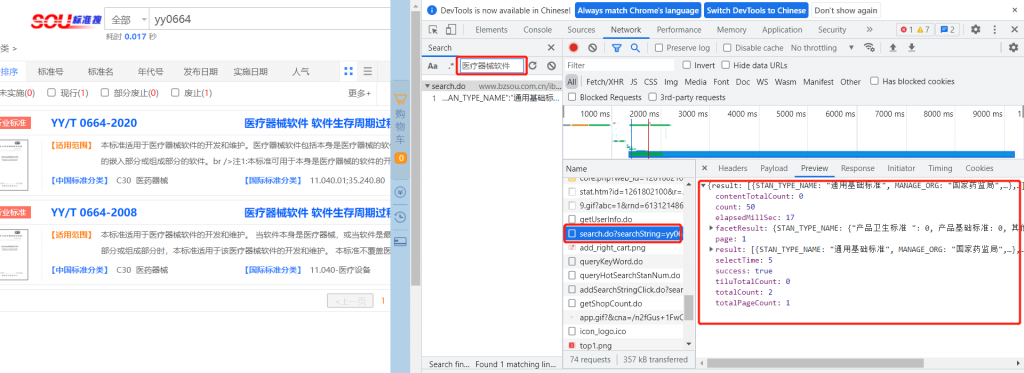
Task: Tick the Hide data URLs checkbox
Action: tap(726, 65)
